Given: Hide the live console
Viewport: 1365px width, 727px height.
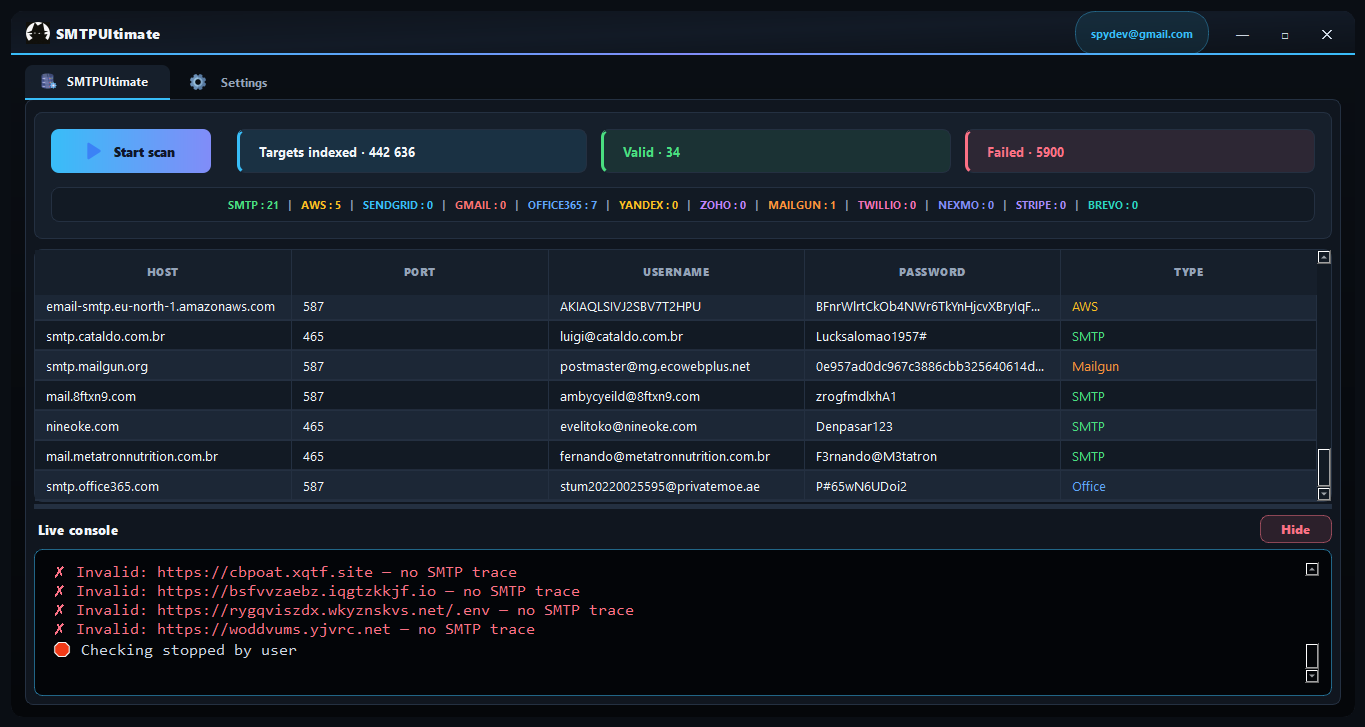Looking at the screenshot, I should (x=1295, y=529).
